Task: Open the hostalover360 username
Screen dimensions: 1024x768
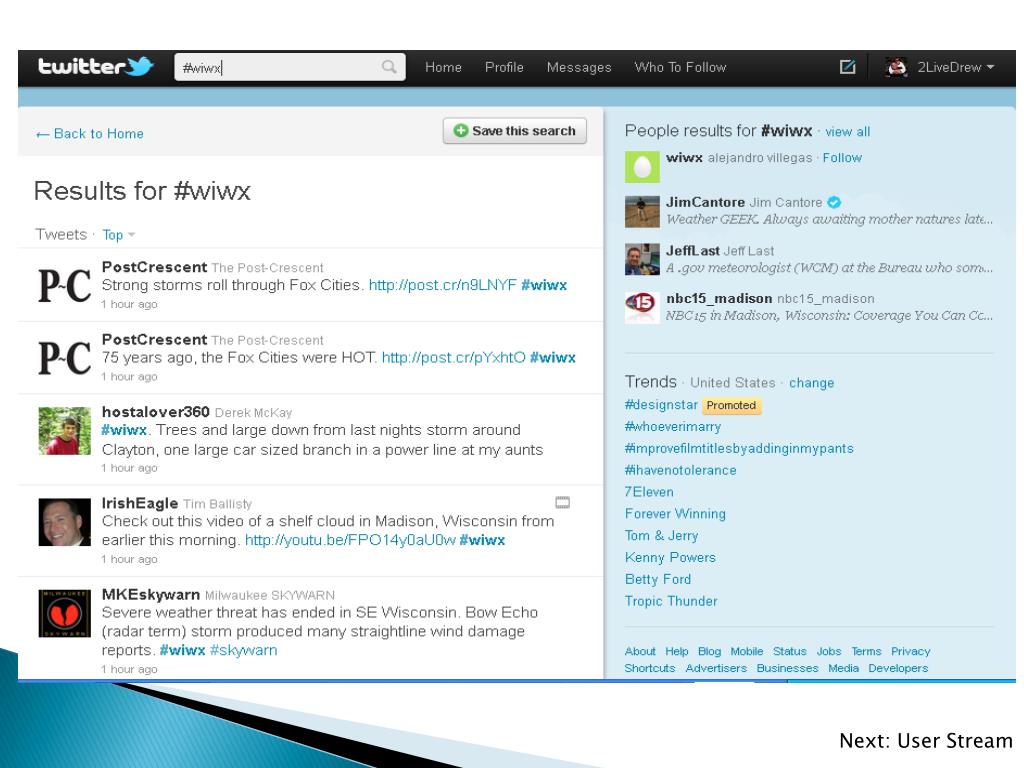Action: (x=155, y=412)
